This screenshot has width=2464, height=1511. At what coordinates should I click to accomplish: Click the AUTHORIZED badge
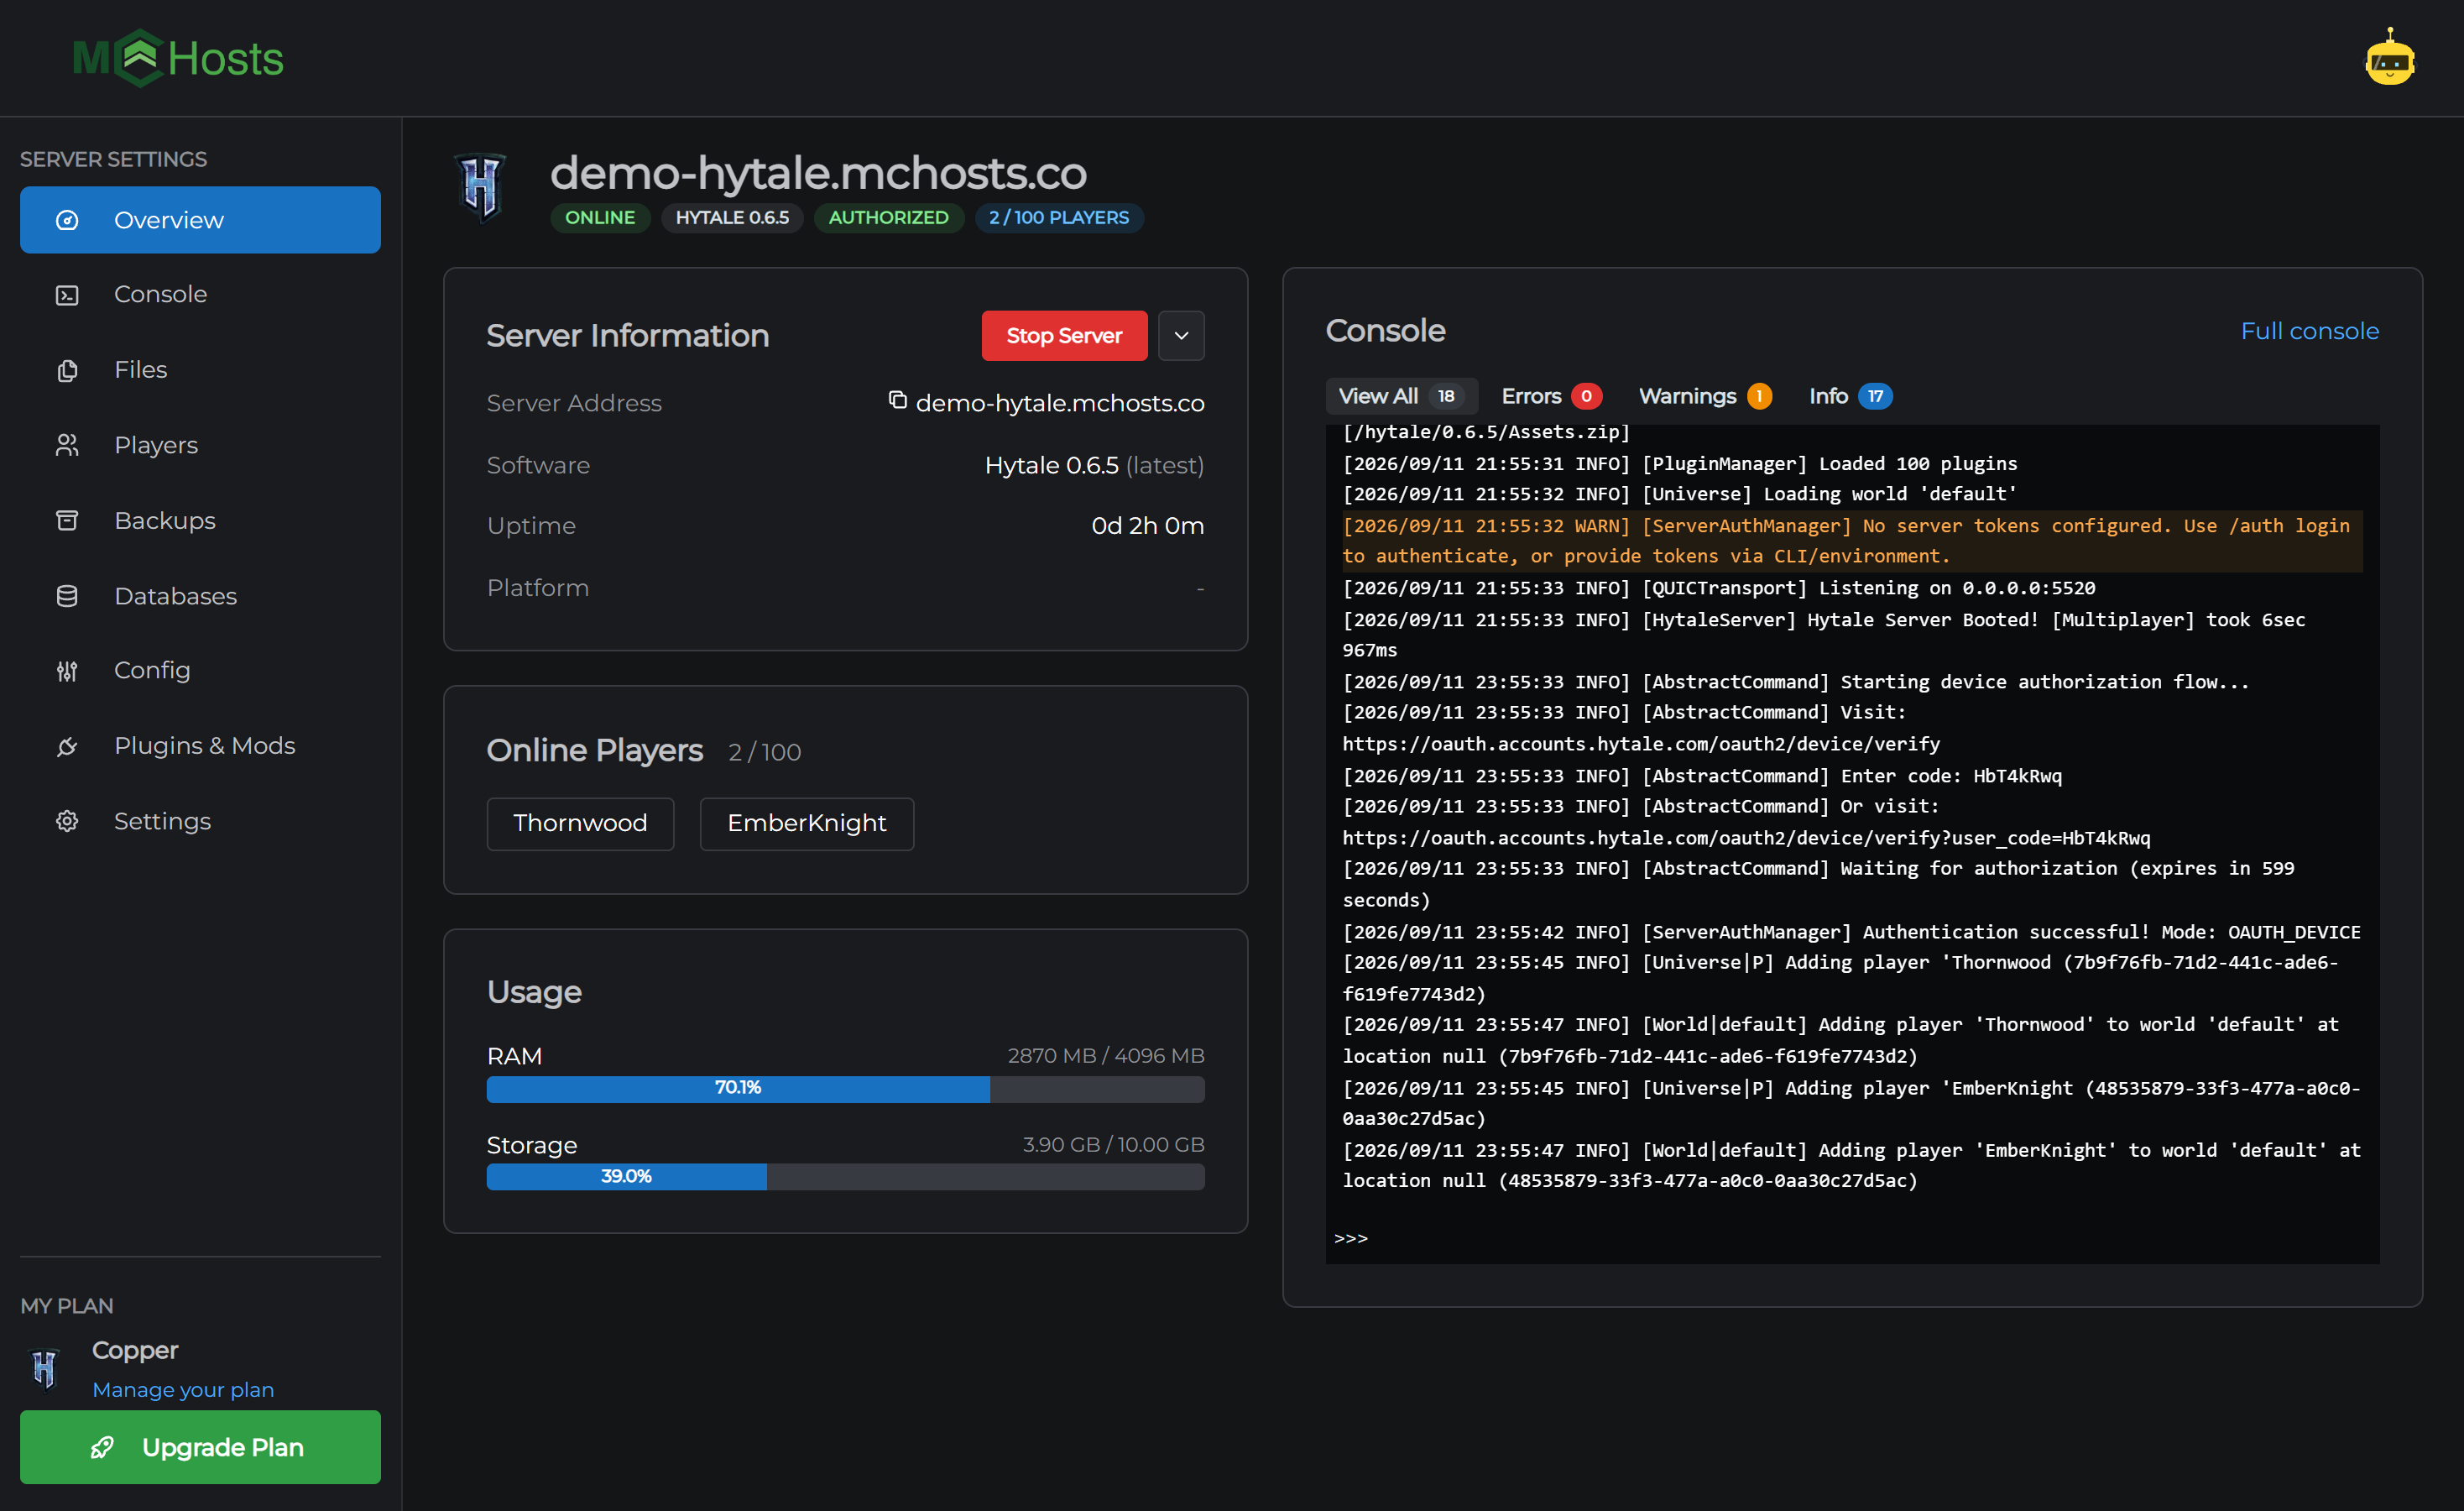coord(888,218)
